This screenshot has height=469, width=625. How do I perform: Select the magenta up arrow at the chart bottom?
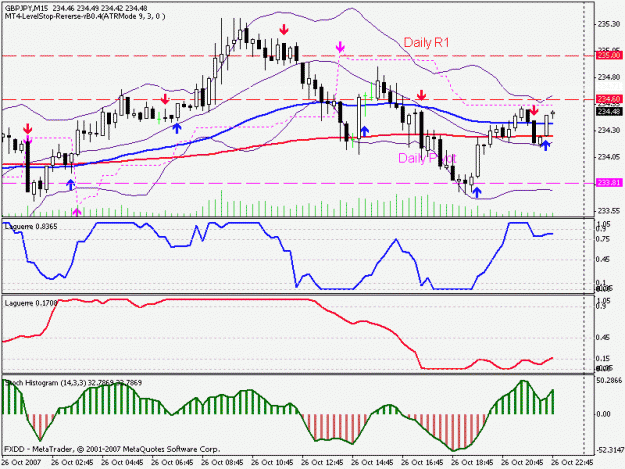(x=77, y=212)
